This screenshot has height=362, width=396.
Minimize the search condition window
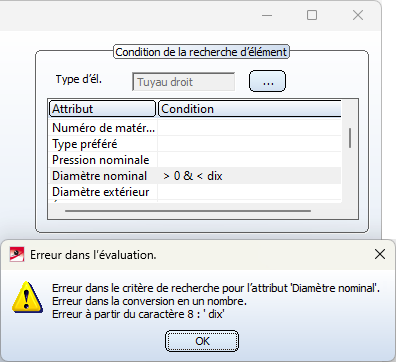coord(267,15)
